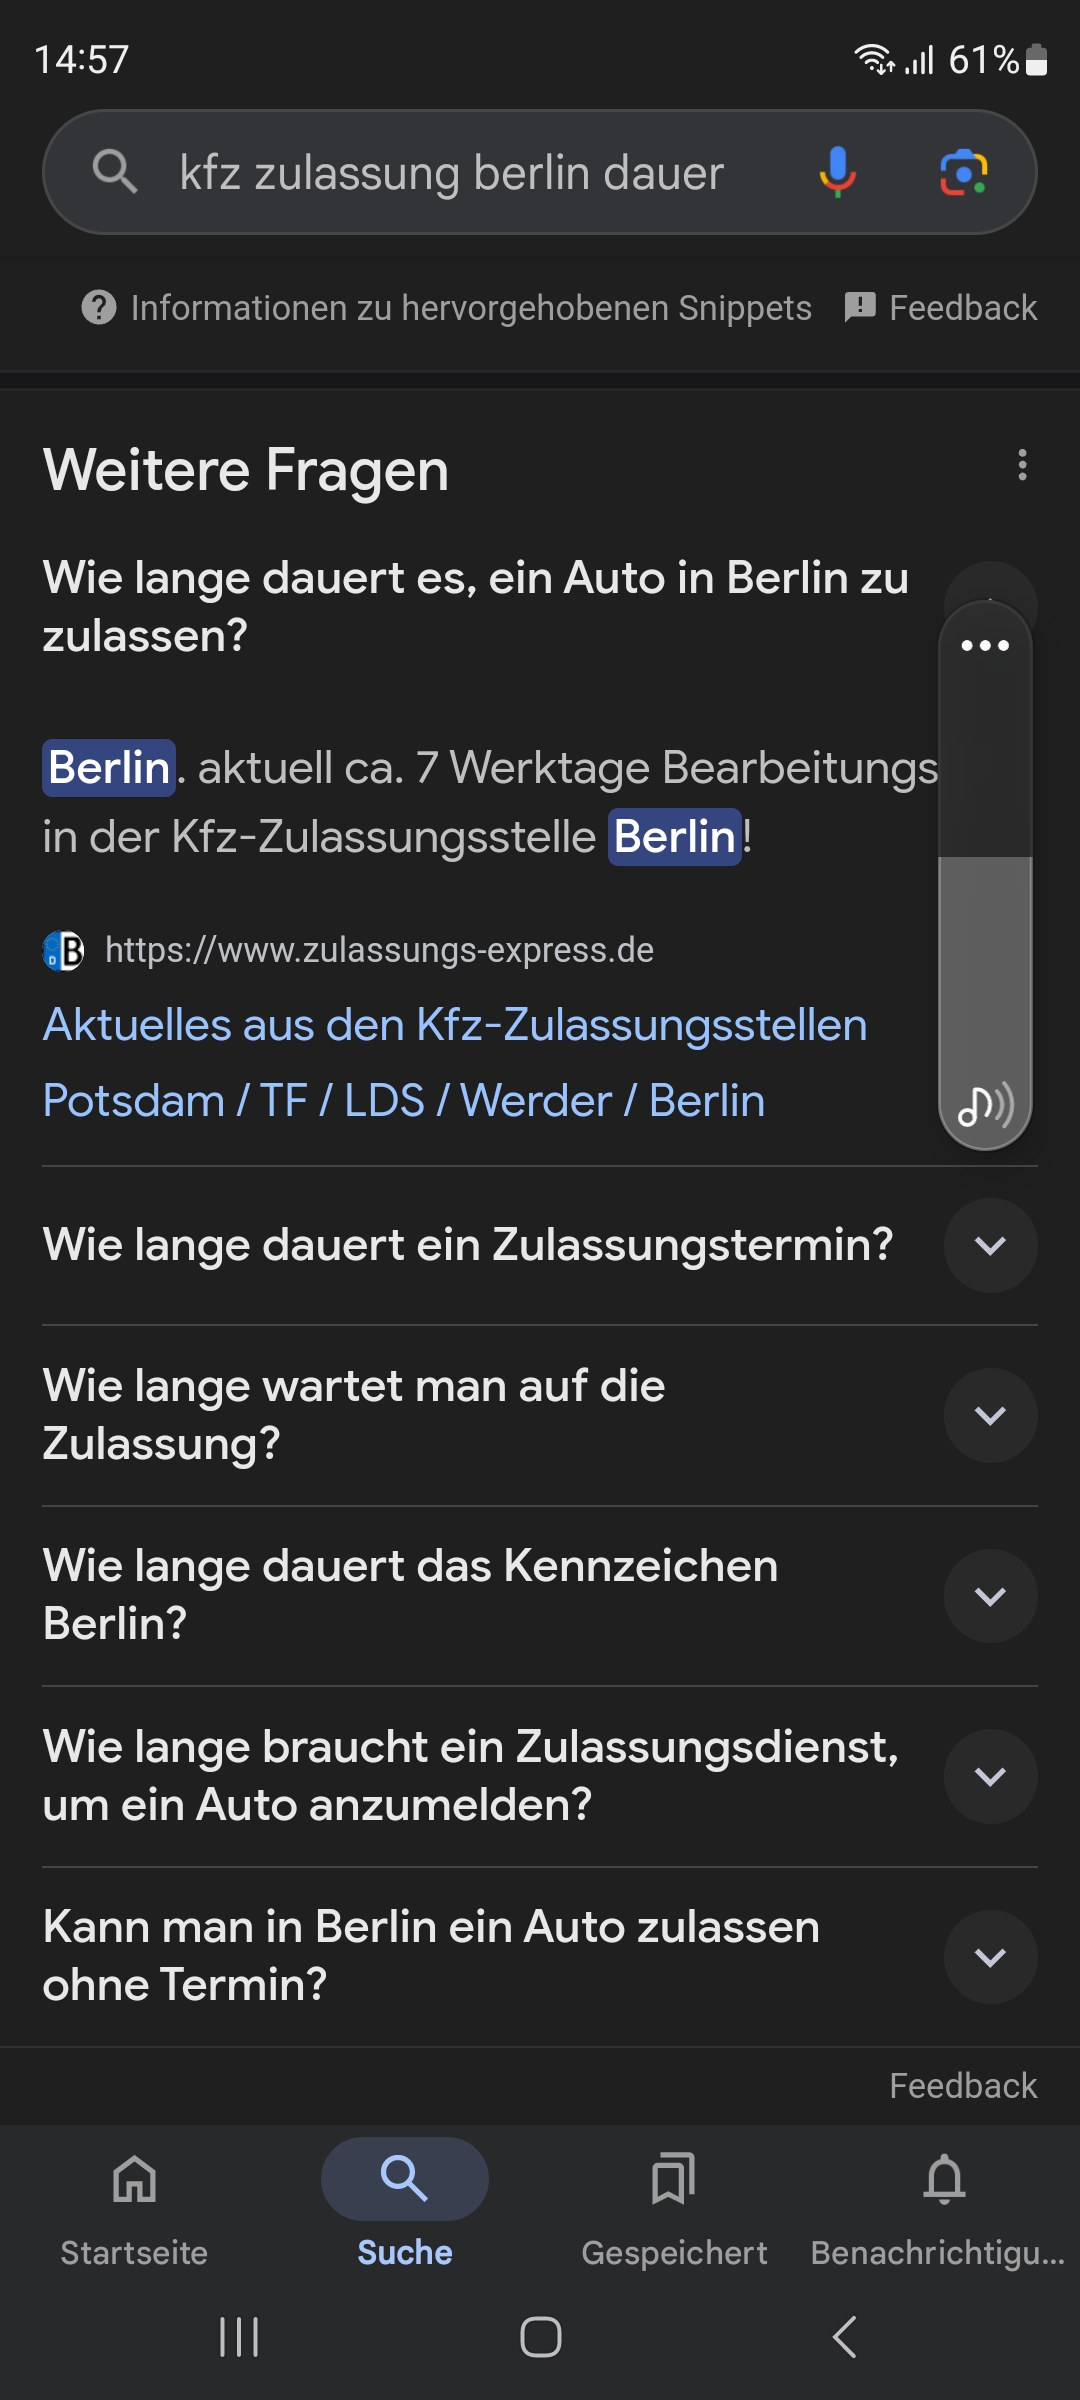Open Google Lens camera search

(x=963, y=172)
